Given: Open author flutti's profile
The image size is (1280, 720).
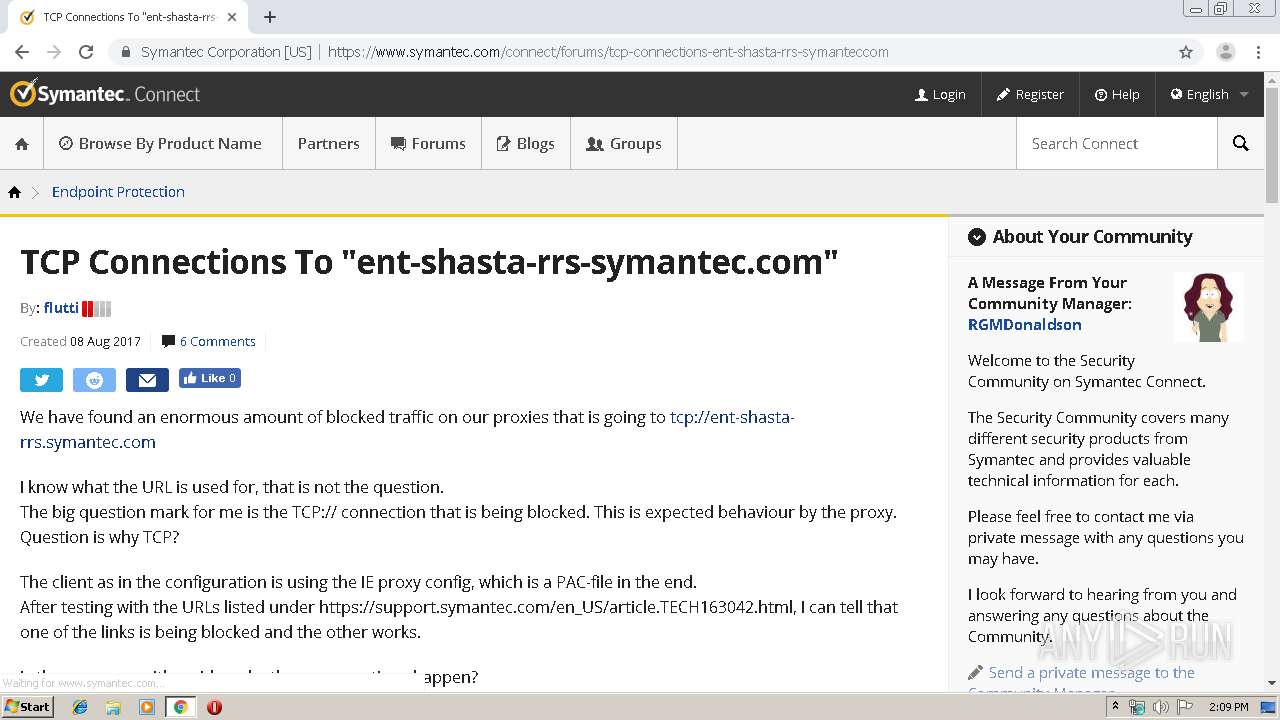Looking at the screenshot, I should (x=61, y=308).
